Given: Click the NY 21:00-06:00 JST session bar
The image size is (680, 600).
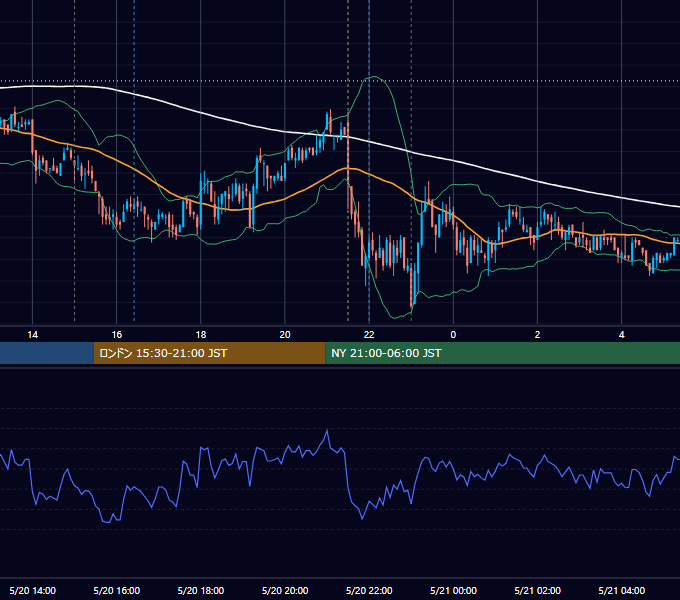Looking at the screenshot, I should tap(503, 353).
